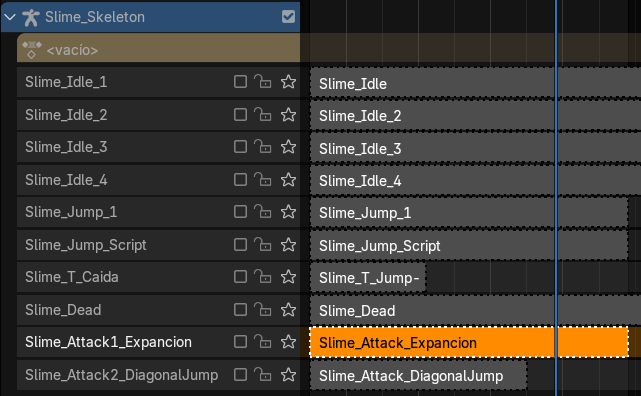Select the Slime_Attack_DiagonalJump strip
Viewport: 641px width, 396px height.
[419, 376]
